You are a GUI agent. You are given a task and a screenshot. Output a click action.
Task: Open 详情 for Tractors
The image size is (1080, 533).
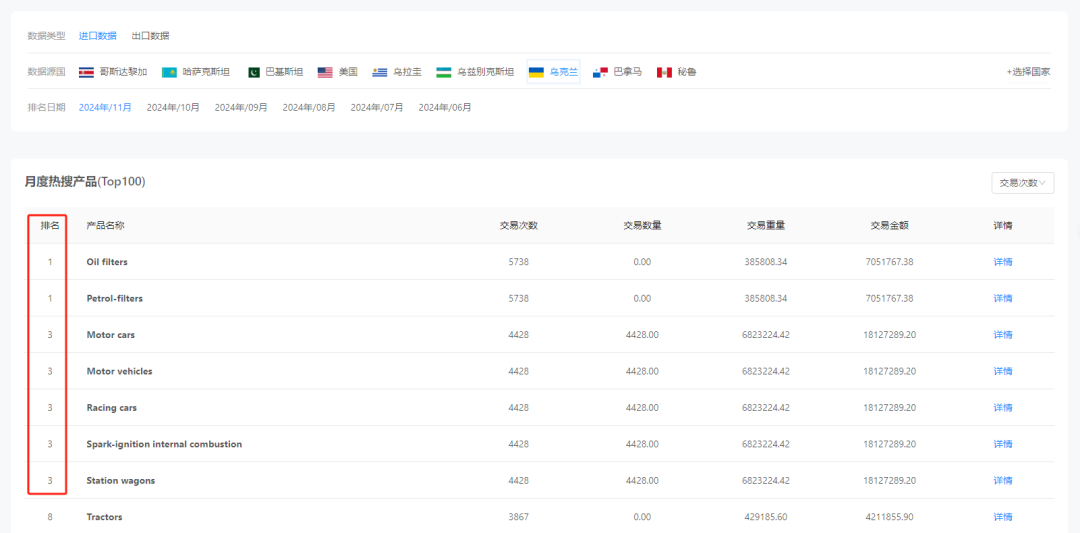(1003, 516)
